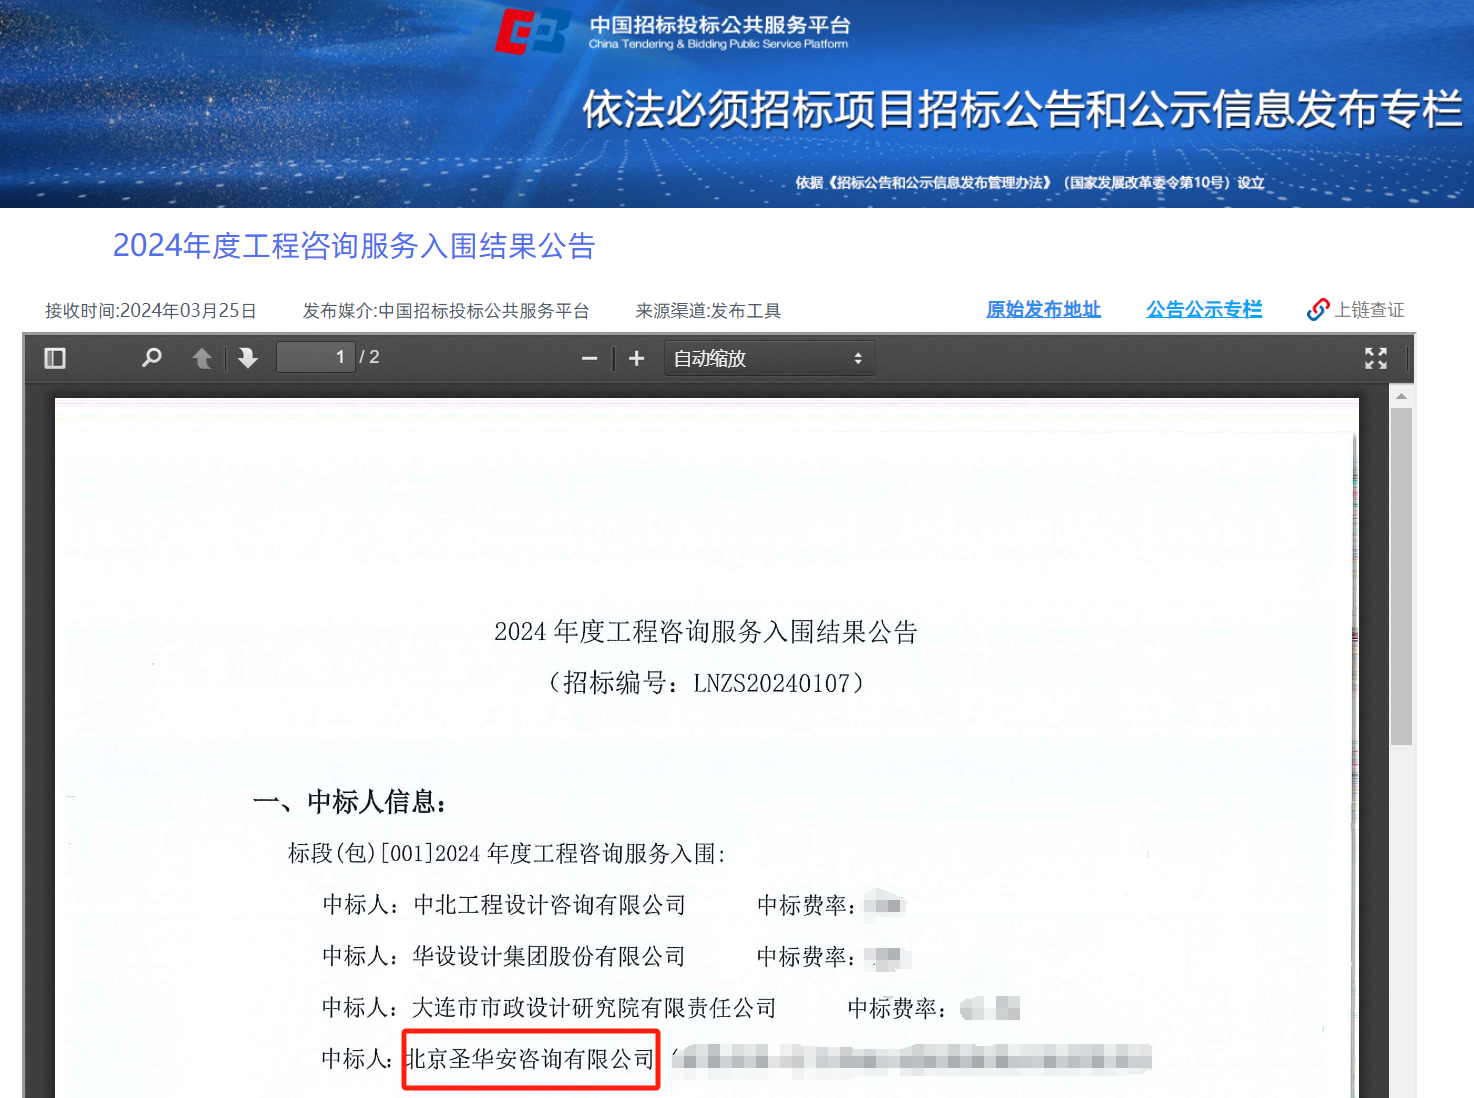Click the 上链查证 verification link
The width and height of the screenshot is (1474, 1098).
tap(1369, 310)
